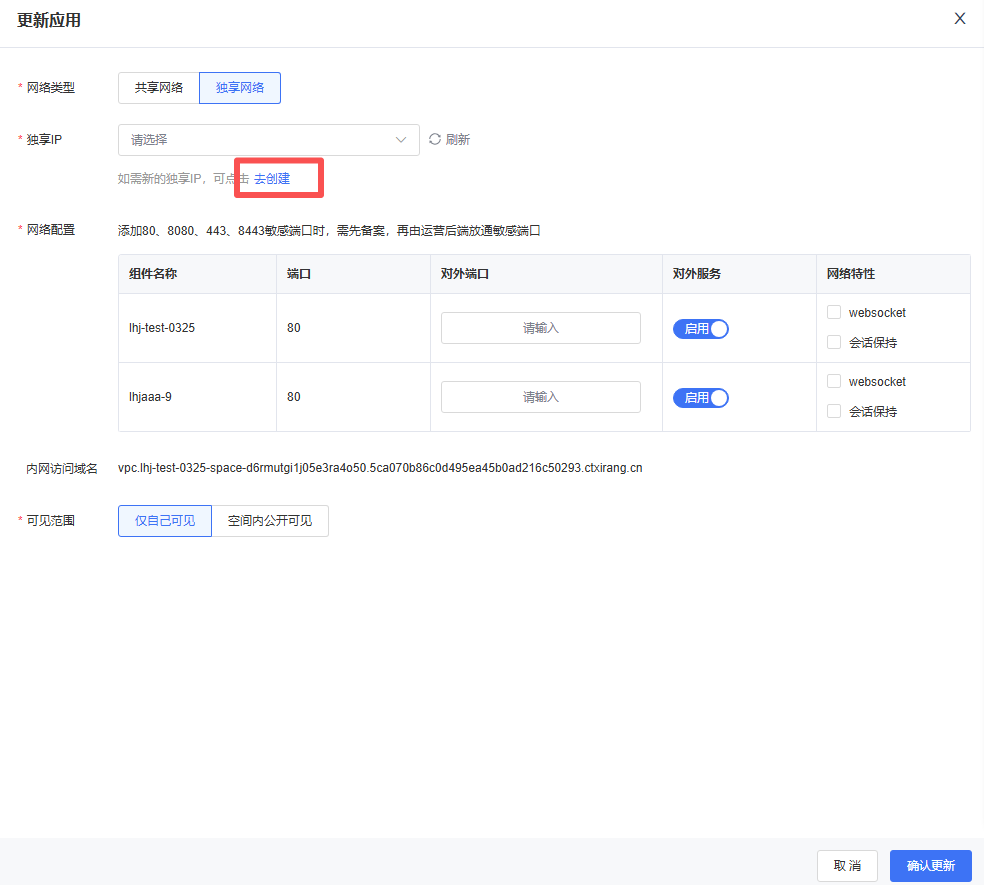Focus the 对外端口 input for lhj-test-0325
Viewport: 984px width, 885px height.
tap(540, 328)
